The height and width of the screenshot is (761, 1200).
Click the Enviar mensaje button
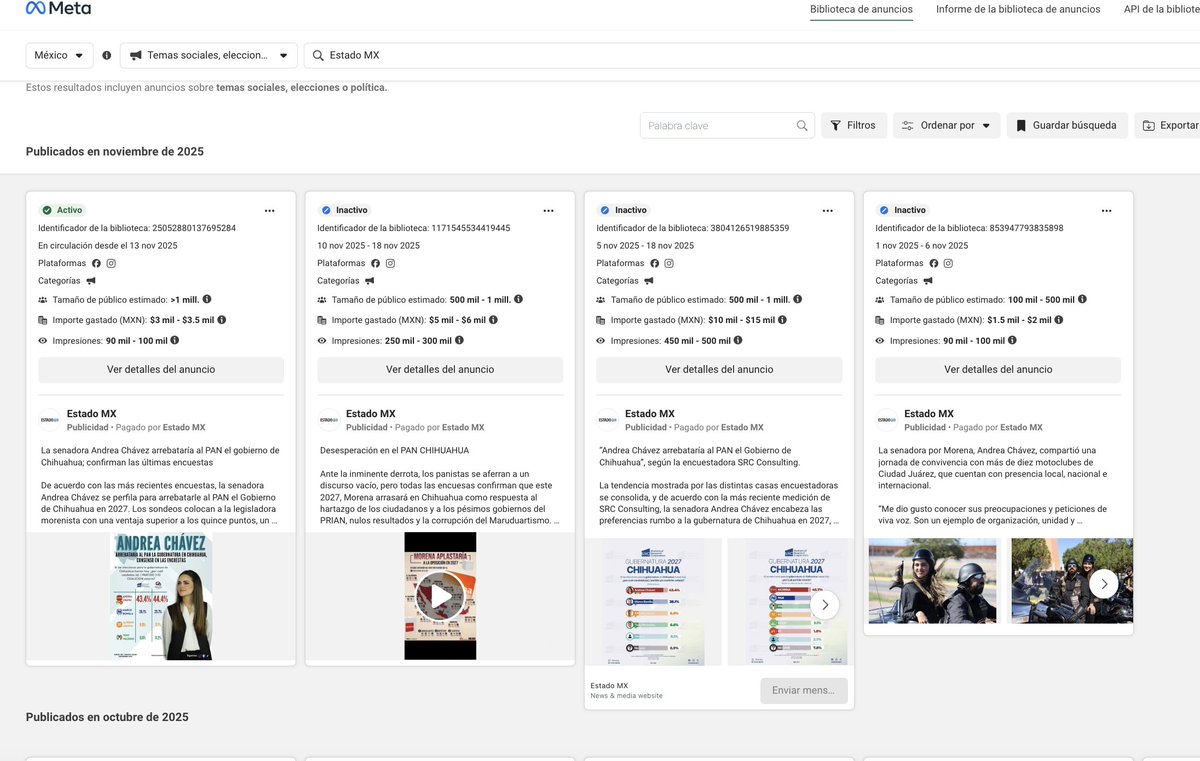coord(804,690)
